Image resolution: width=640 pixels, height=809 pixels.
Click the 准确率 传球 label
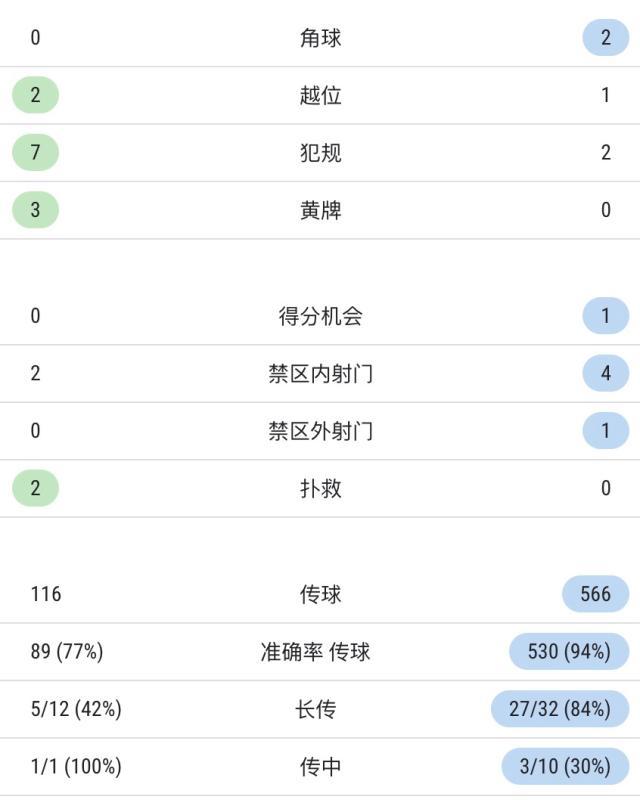point(315,652)
